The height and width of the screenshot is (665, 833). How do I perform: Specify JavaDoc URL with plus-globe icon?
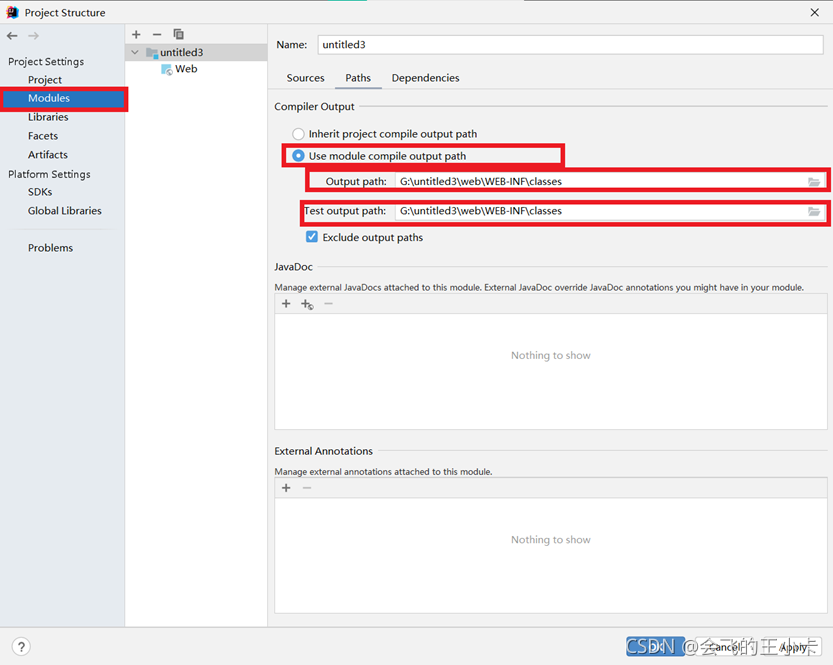click(x=307, y=304)
